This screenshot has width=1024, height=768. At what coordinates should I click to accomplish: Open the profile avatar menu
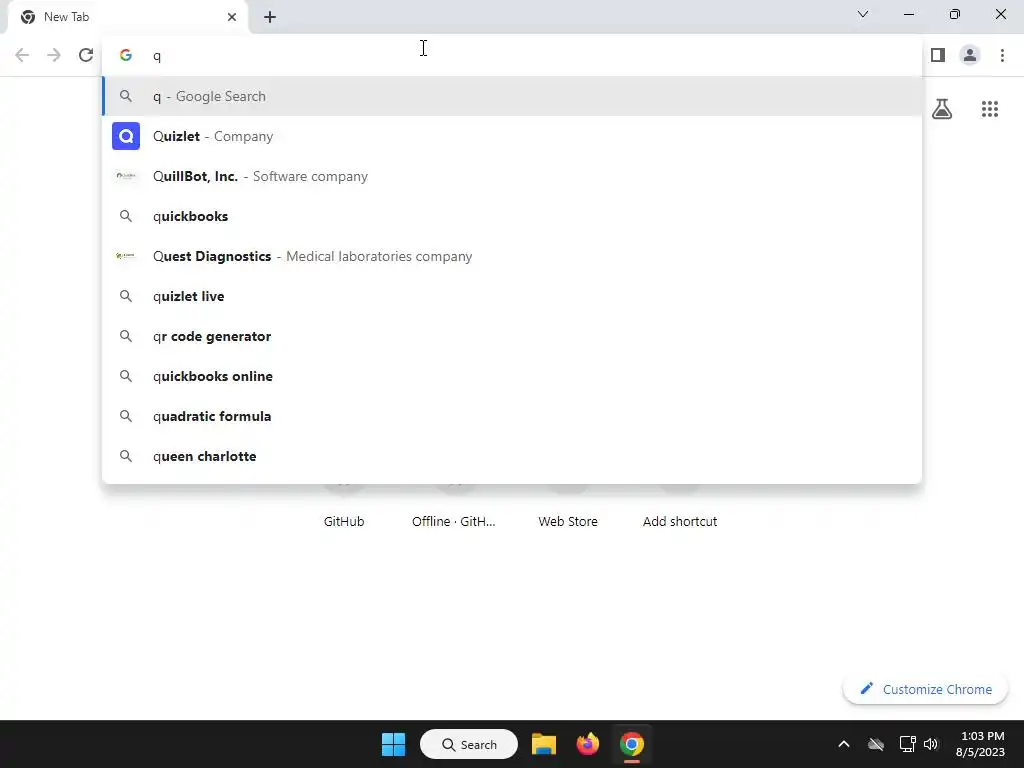click(x=970, y=56)
